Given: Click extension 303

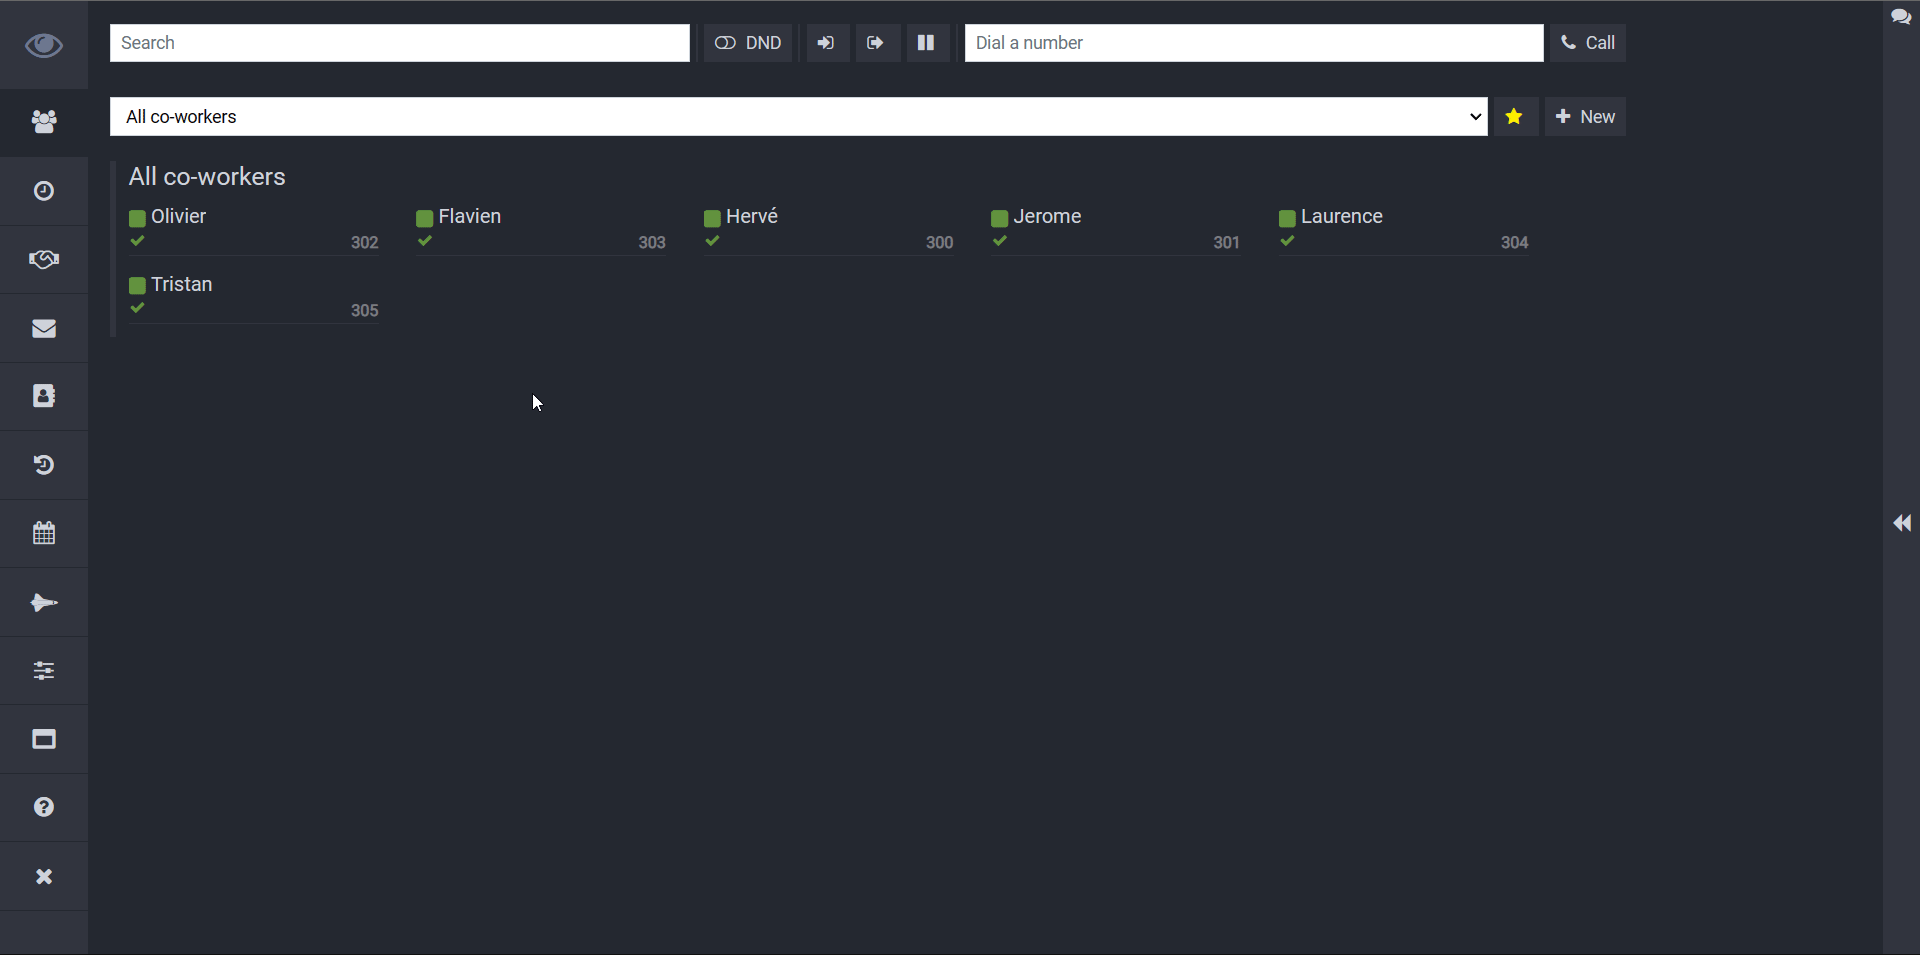Looking at the screenshot, I should click(652, 243).
